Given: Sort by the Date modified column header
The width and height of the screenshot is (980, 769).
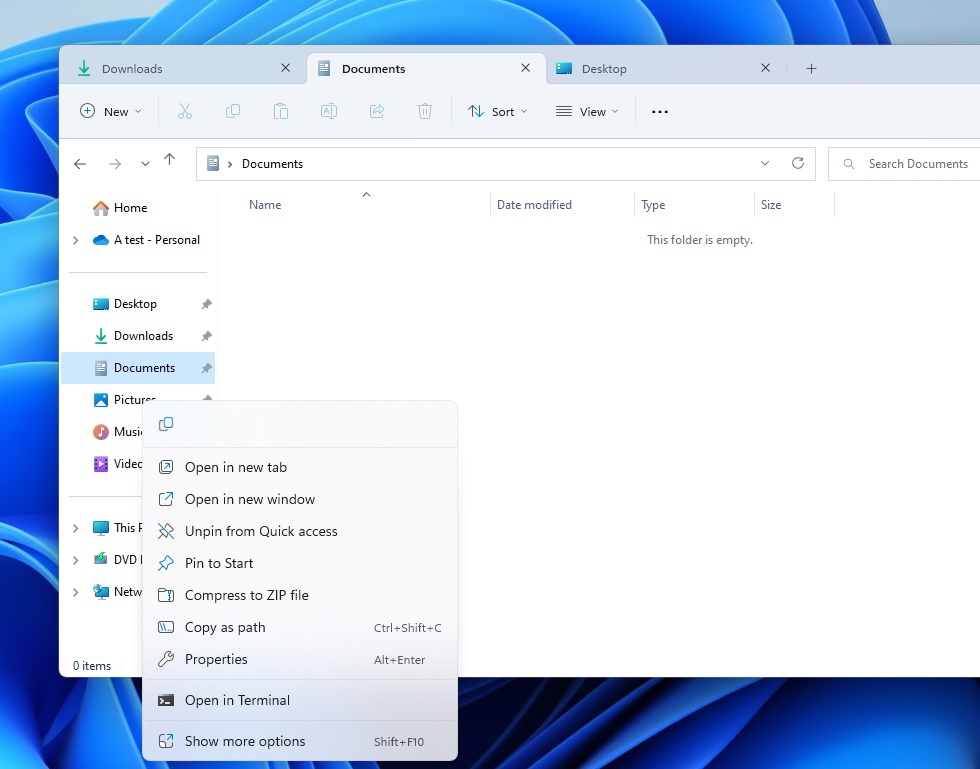Looking at the screenshot, I should pyautogui.click(x=534, y=205).
